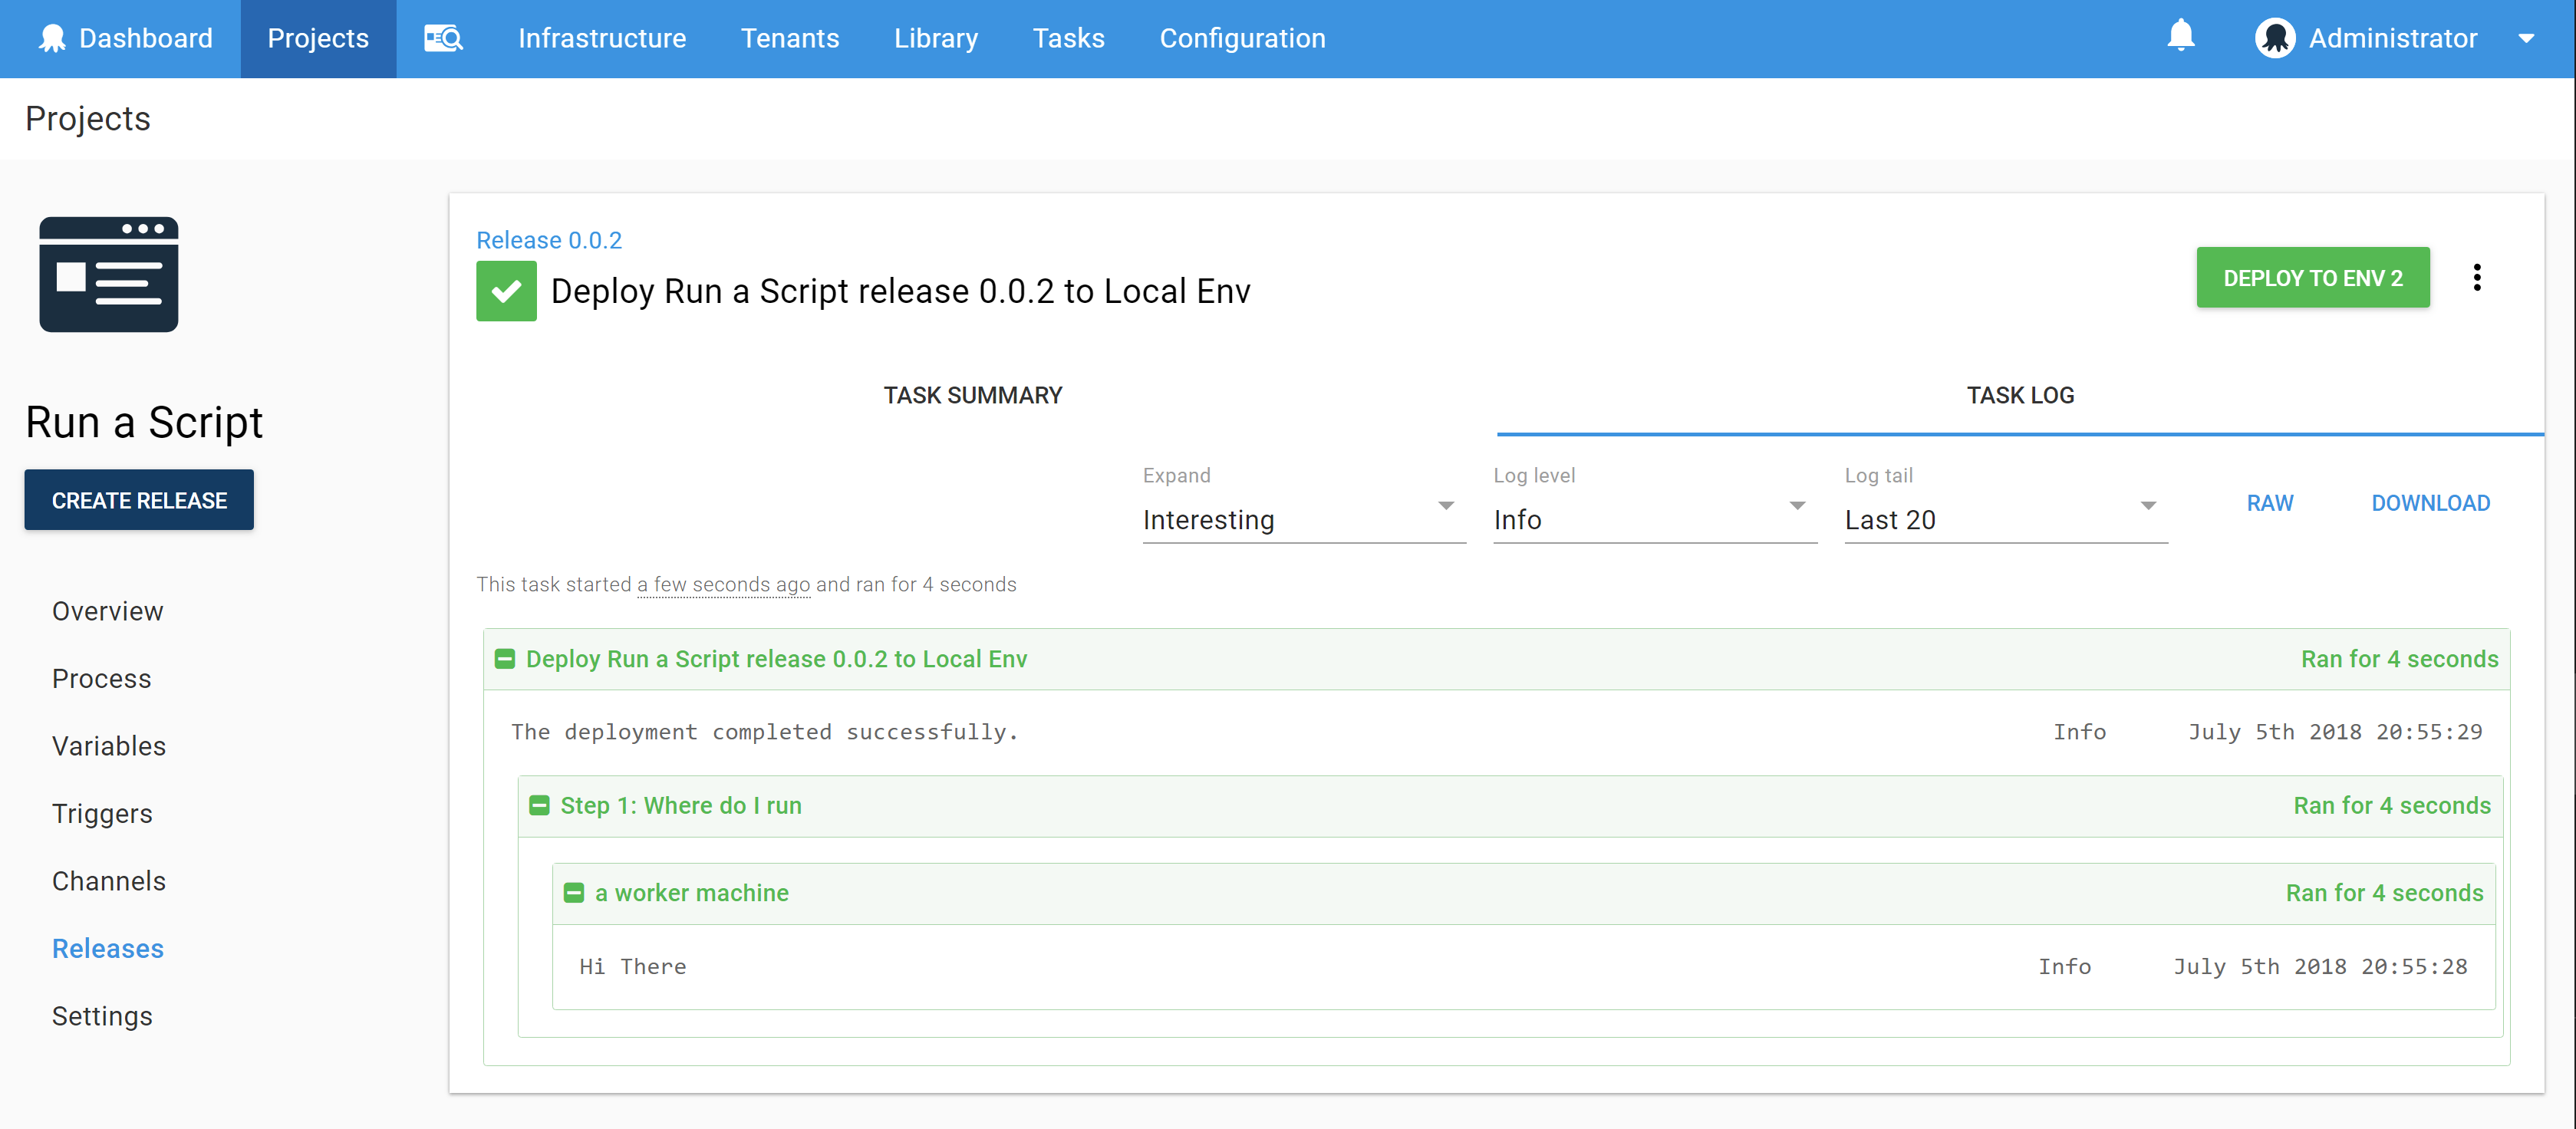Open the Log tail dropdown showing Last 20
The width and height of the screenshot is (2576, 1129).
pos(2005,519)
